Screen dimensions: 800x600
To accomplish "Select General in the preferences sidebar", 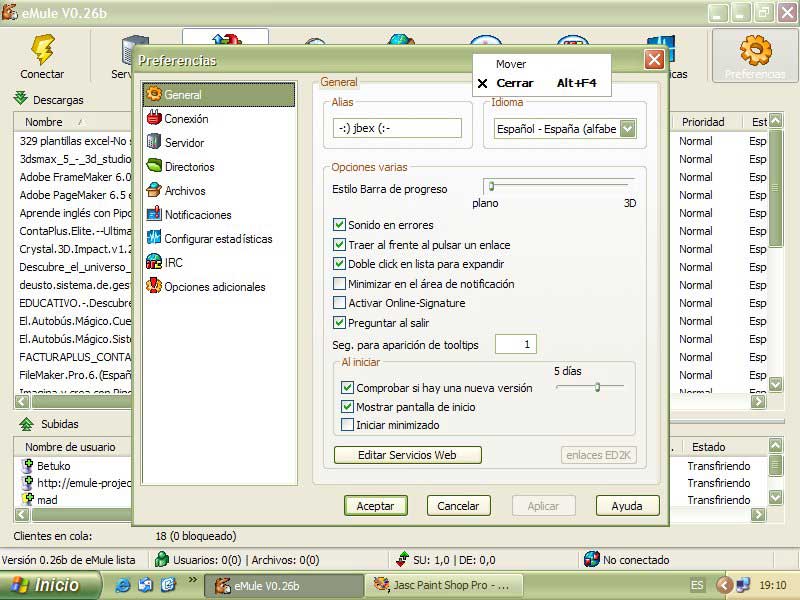I will coord(219,94).
